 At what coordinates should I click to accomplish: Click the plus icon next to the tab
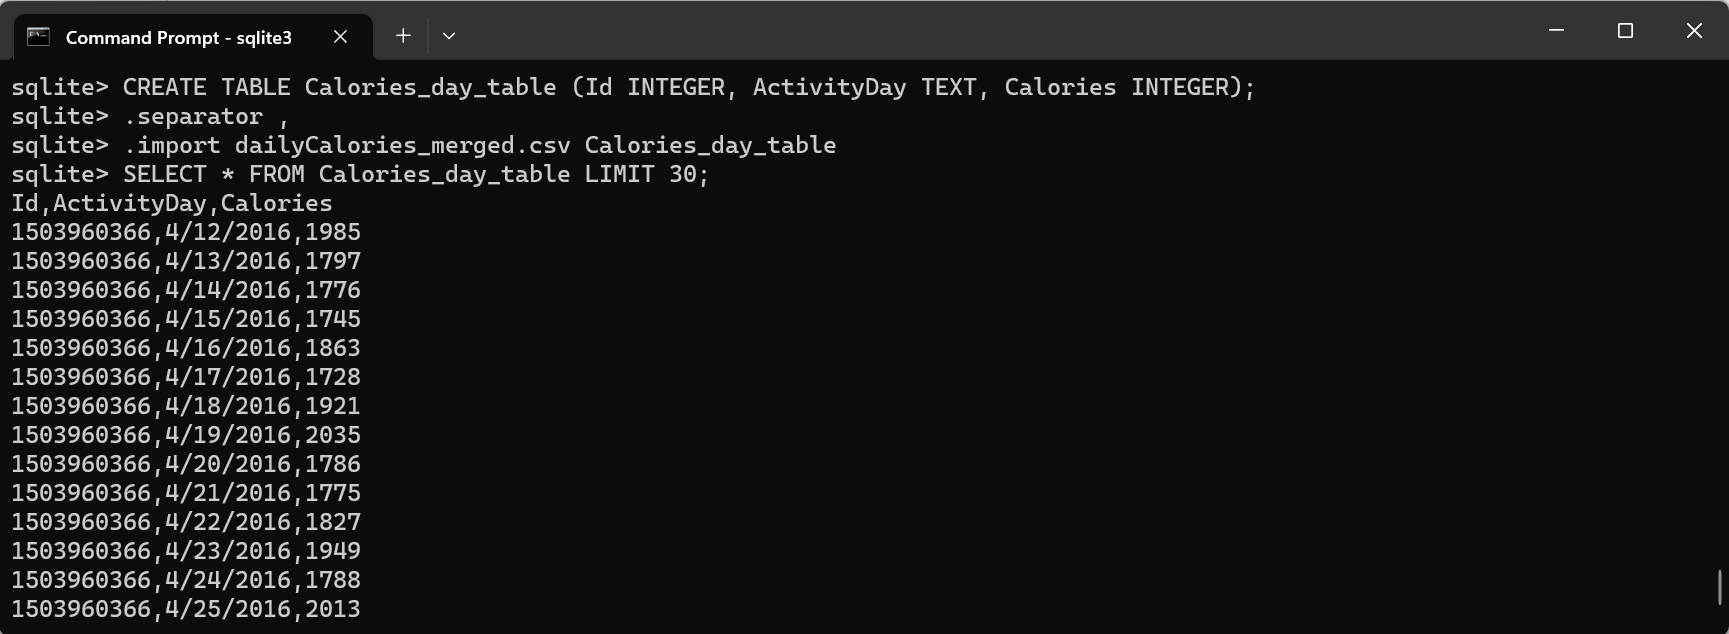[x=403, y=35]
